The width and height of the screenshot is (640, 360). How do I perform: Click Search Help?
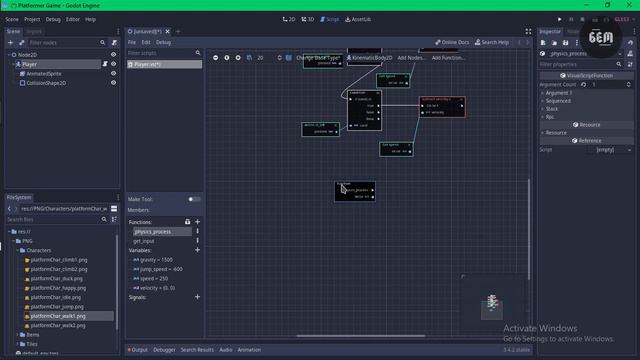tap(491, 42)
